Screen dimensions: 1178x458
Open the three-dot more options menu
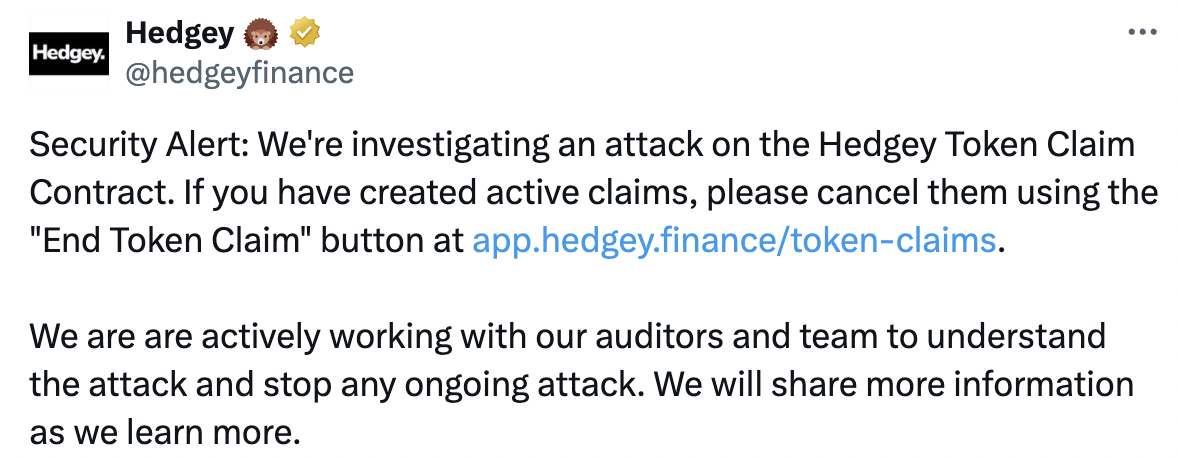click(1141, 32)
